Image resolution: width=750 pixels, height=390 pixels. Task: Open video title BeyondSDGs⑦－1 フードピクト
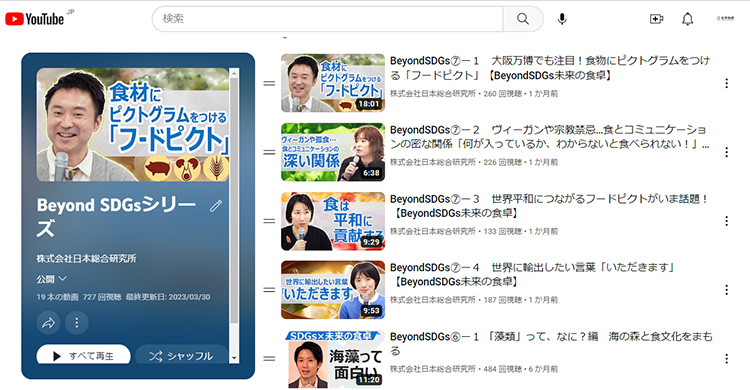pyautogui.click(x=550, y=68)
